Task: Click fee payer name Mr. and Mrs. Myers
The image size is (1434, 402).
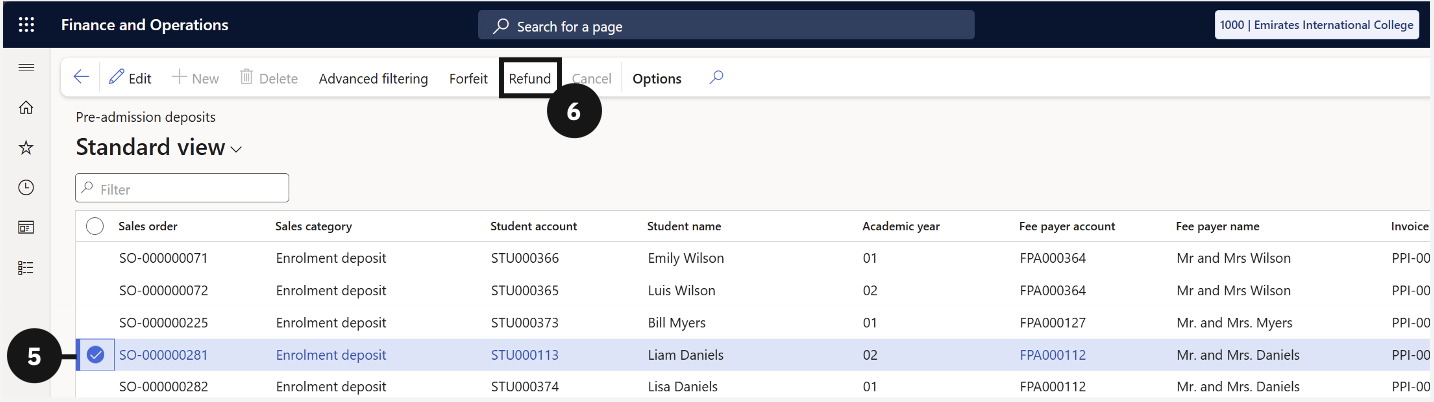Action: click(1234, 323)
